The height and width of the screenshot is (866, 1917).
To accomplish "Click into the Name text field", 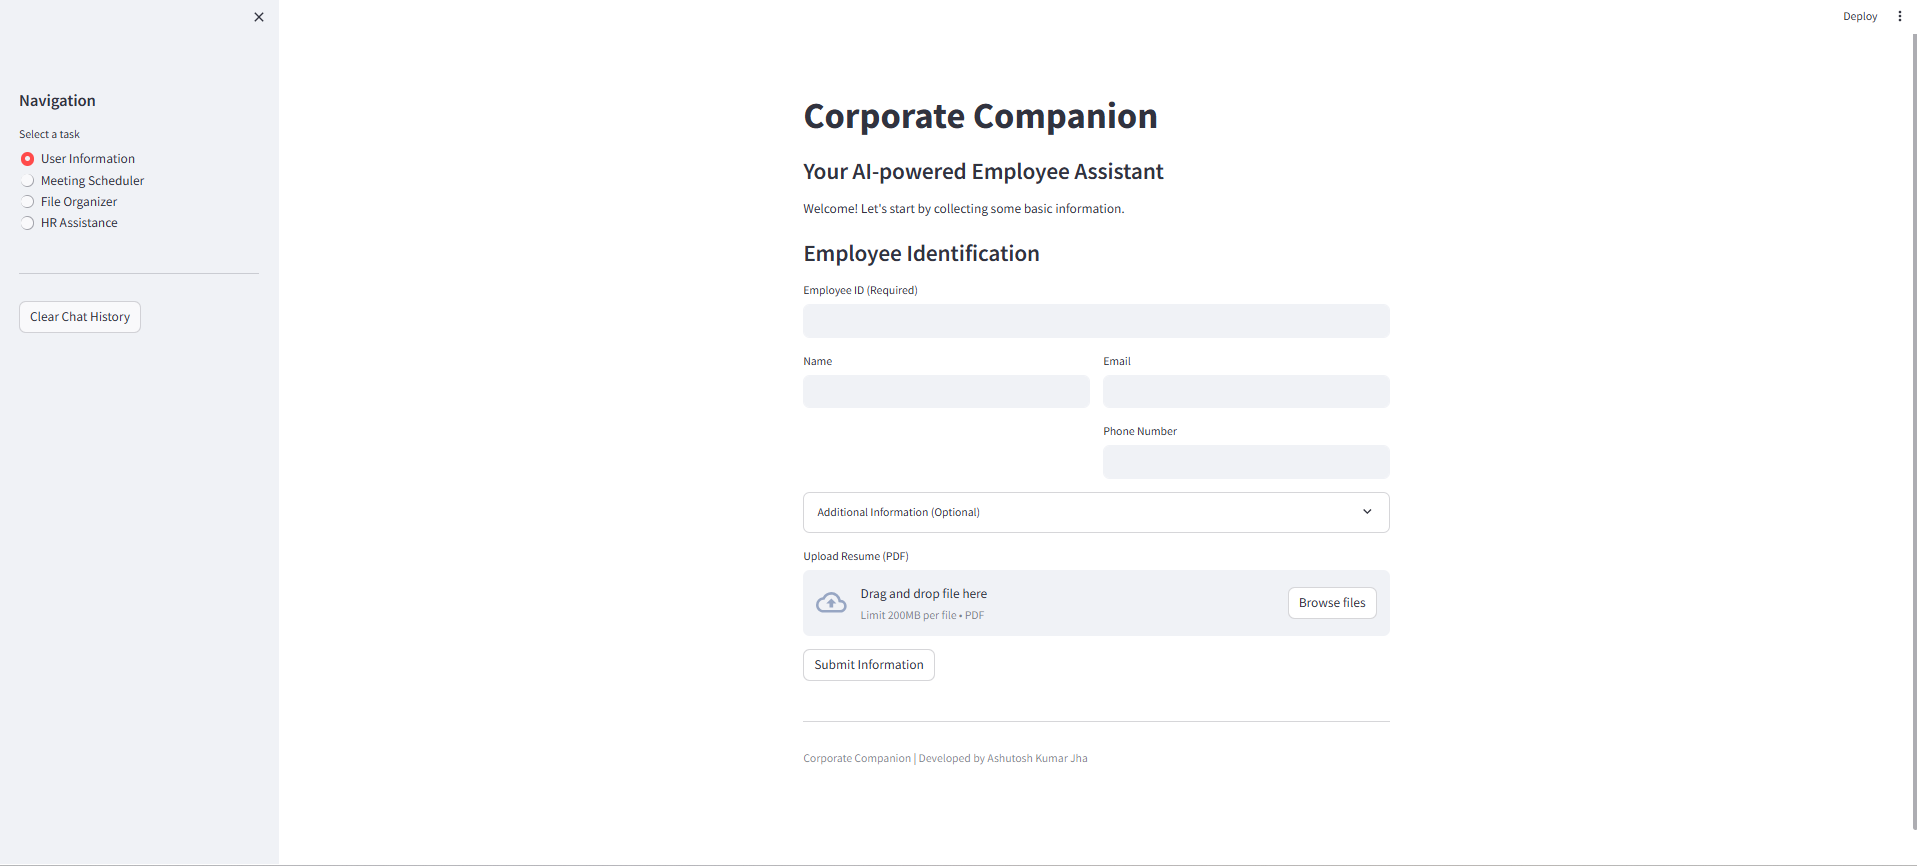I will click(946, 391).
